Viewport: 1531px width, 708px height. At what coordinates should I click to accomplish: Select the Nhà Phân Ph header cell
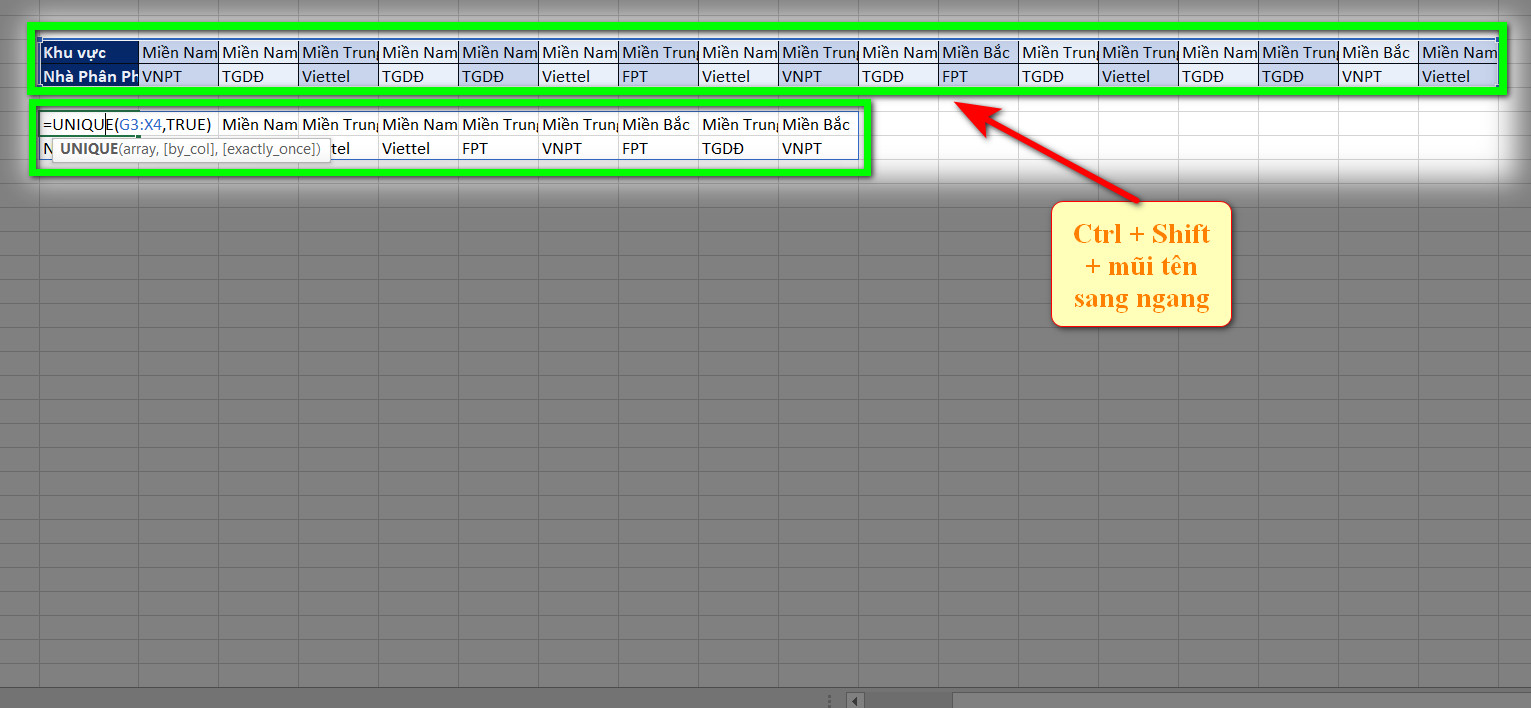(x=89, y=76)
